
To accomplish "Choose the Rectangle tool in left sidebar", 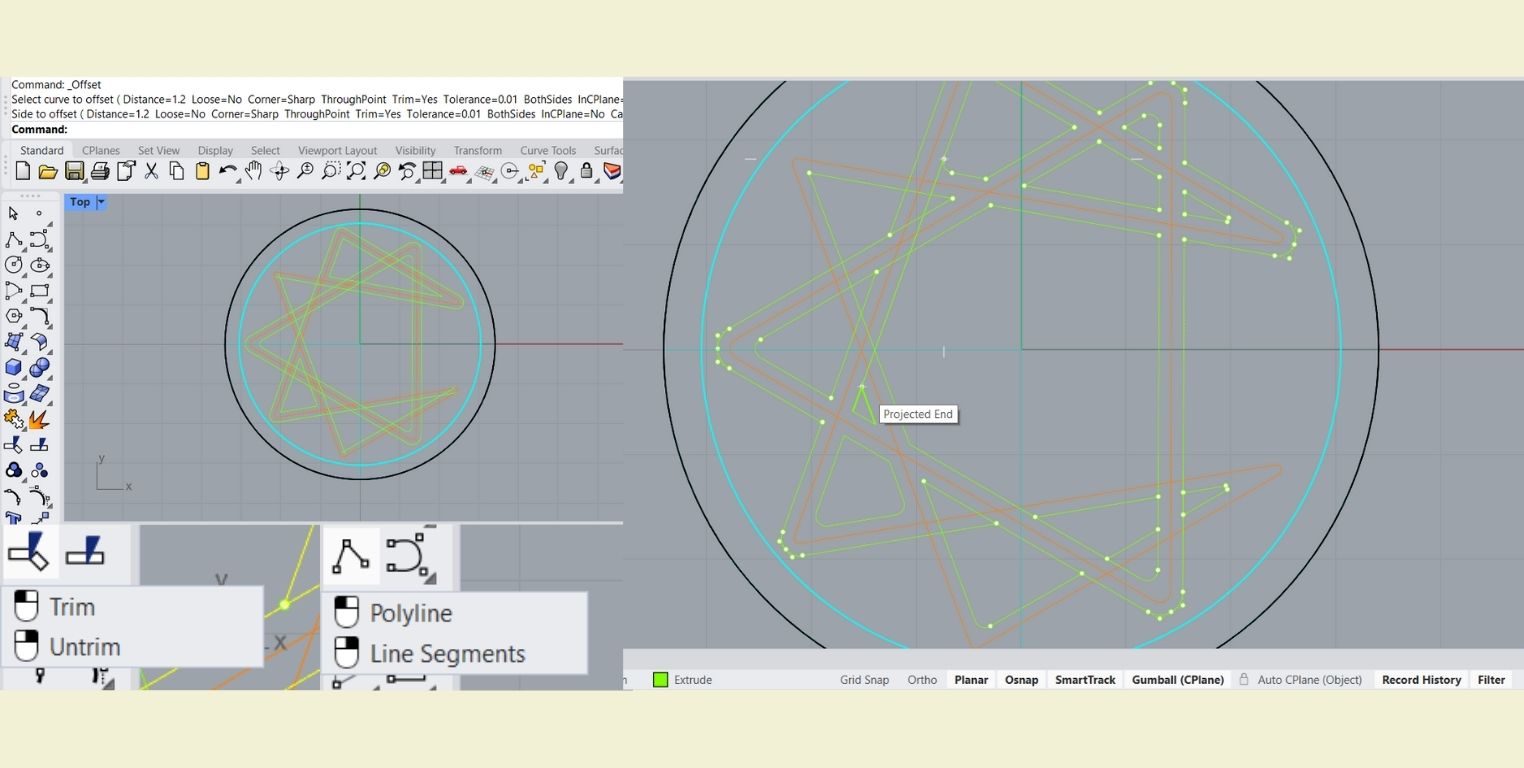I will click(x=39, y=291).
